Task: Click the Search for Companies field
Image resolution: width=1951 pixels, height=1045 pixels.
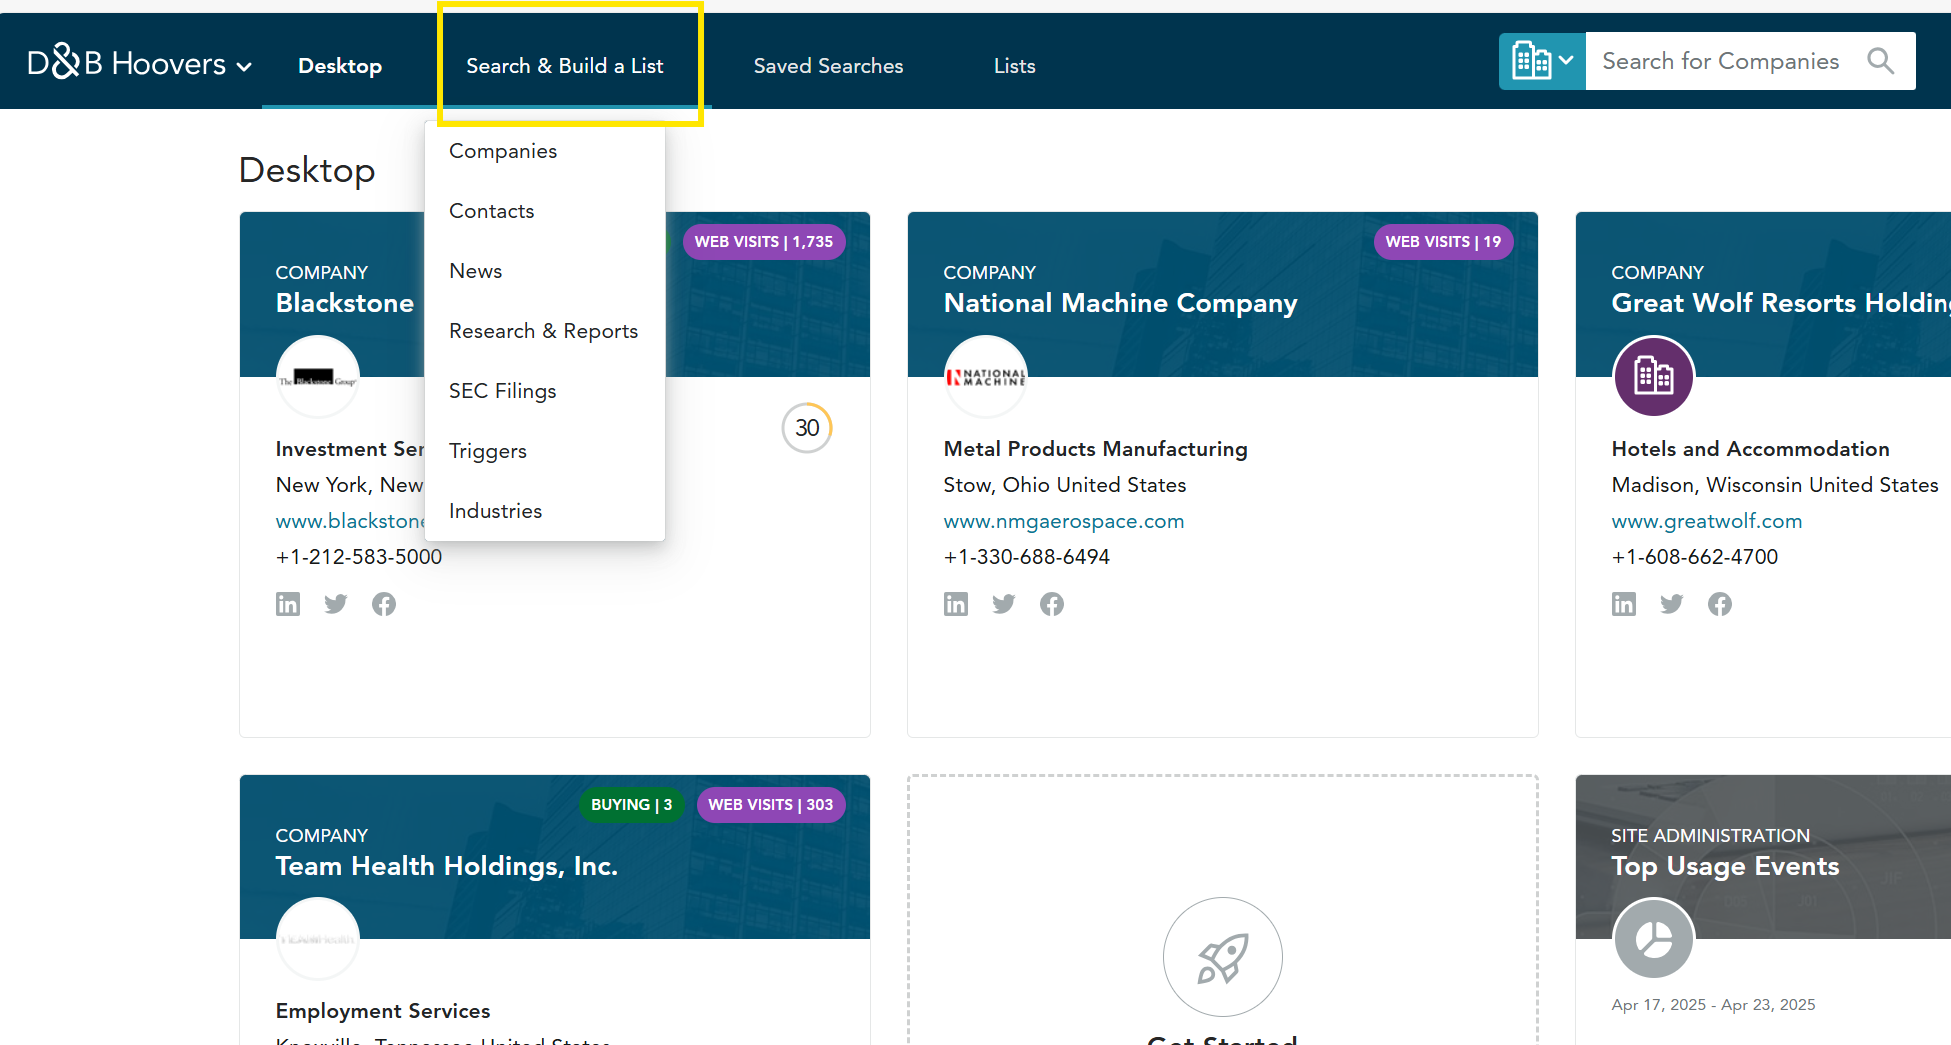Action: (1721, 61)
